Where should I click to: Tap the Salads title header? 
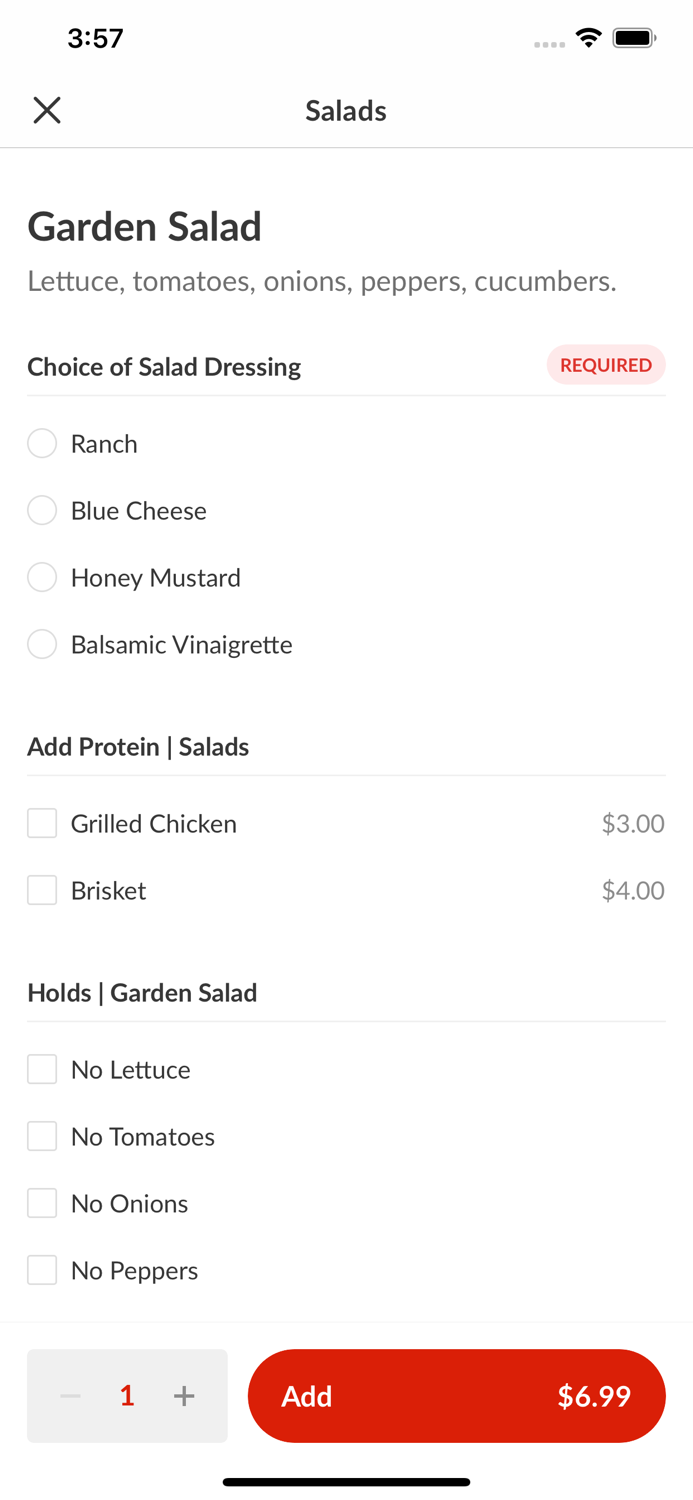click(346, 111)
